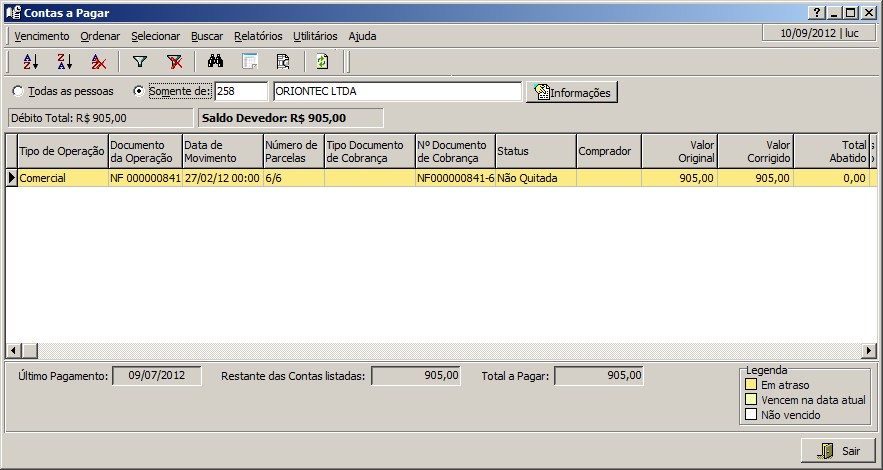
Task: Open the Vencimento menu
Action: (42, 36)
